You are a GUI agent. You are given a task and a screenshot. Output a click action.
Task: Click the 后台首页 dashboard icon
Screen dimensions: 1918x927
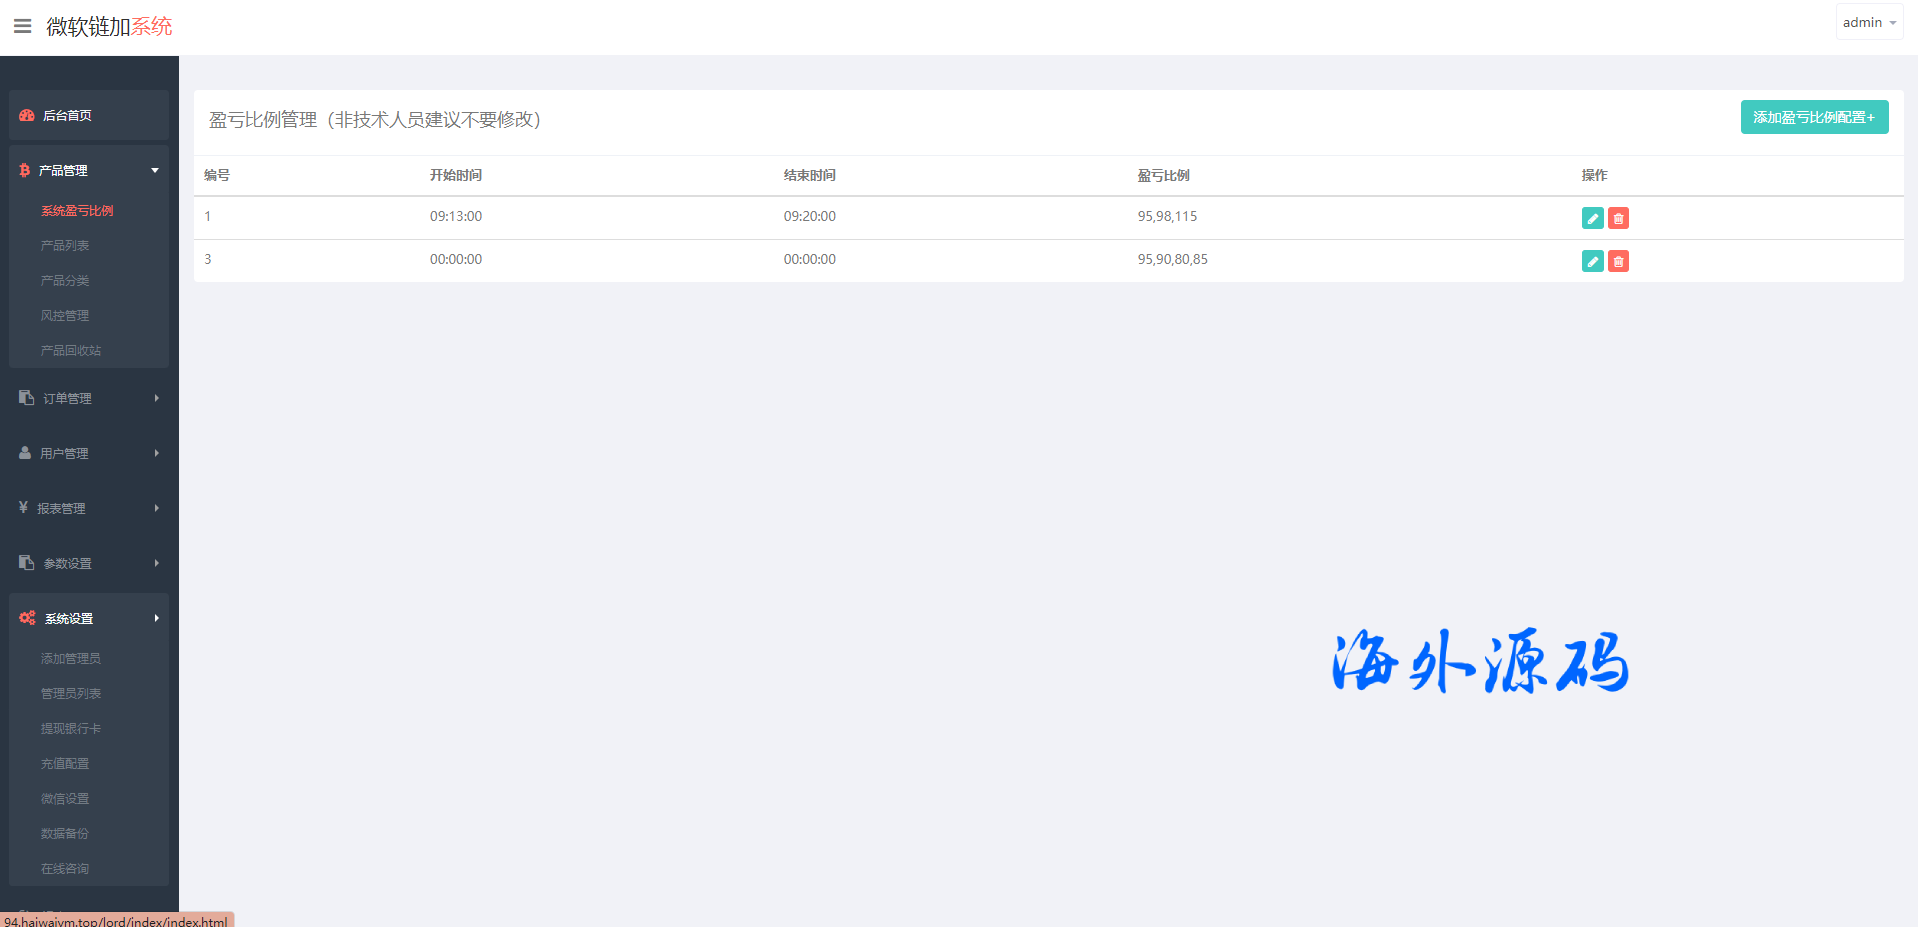pyautogui.click(x=27, y=116)
